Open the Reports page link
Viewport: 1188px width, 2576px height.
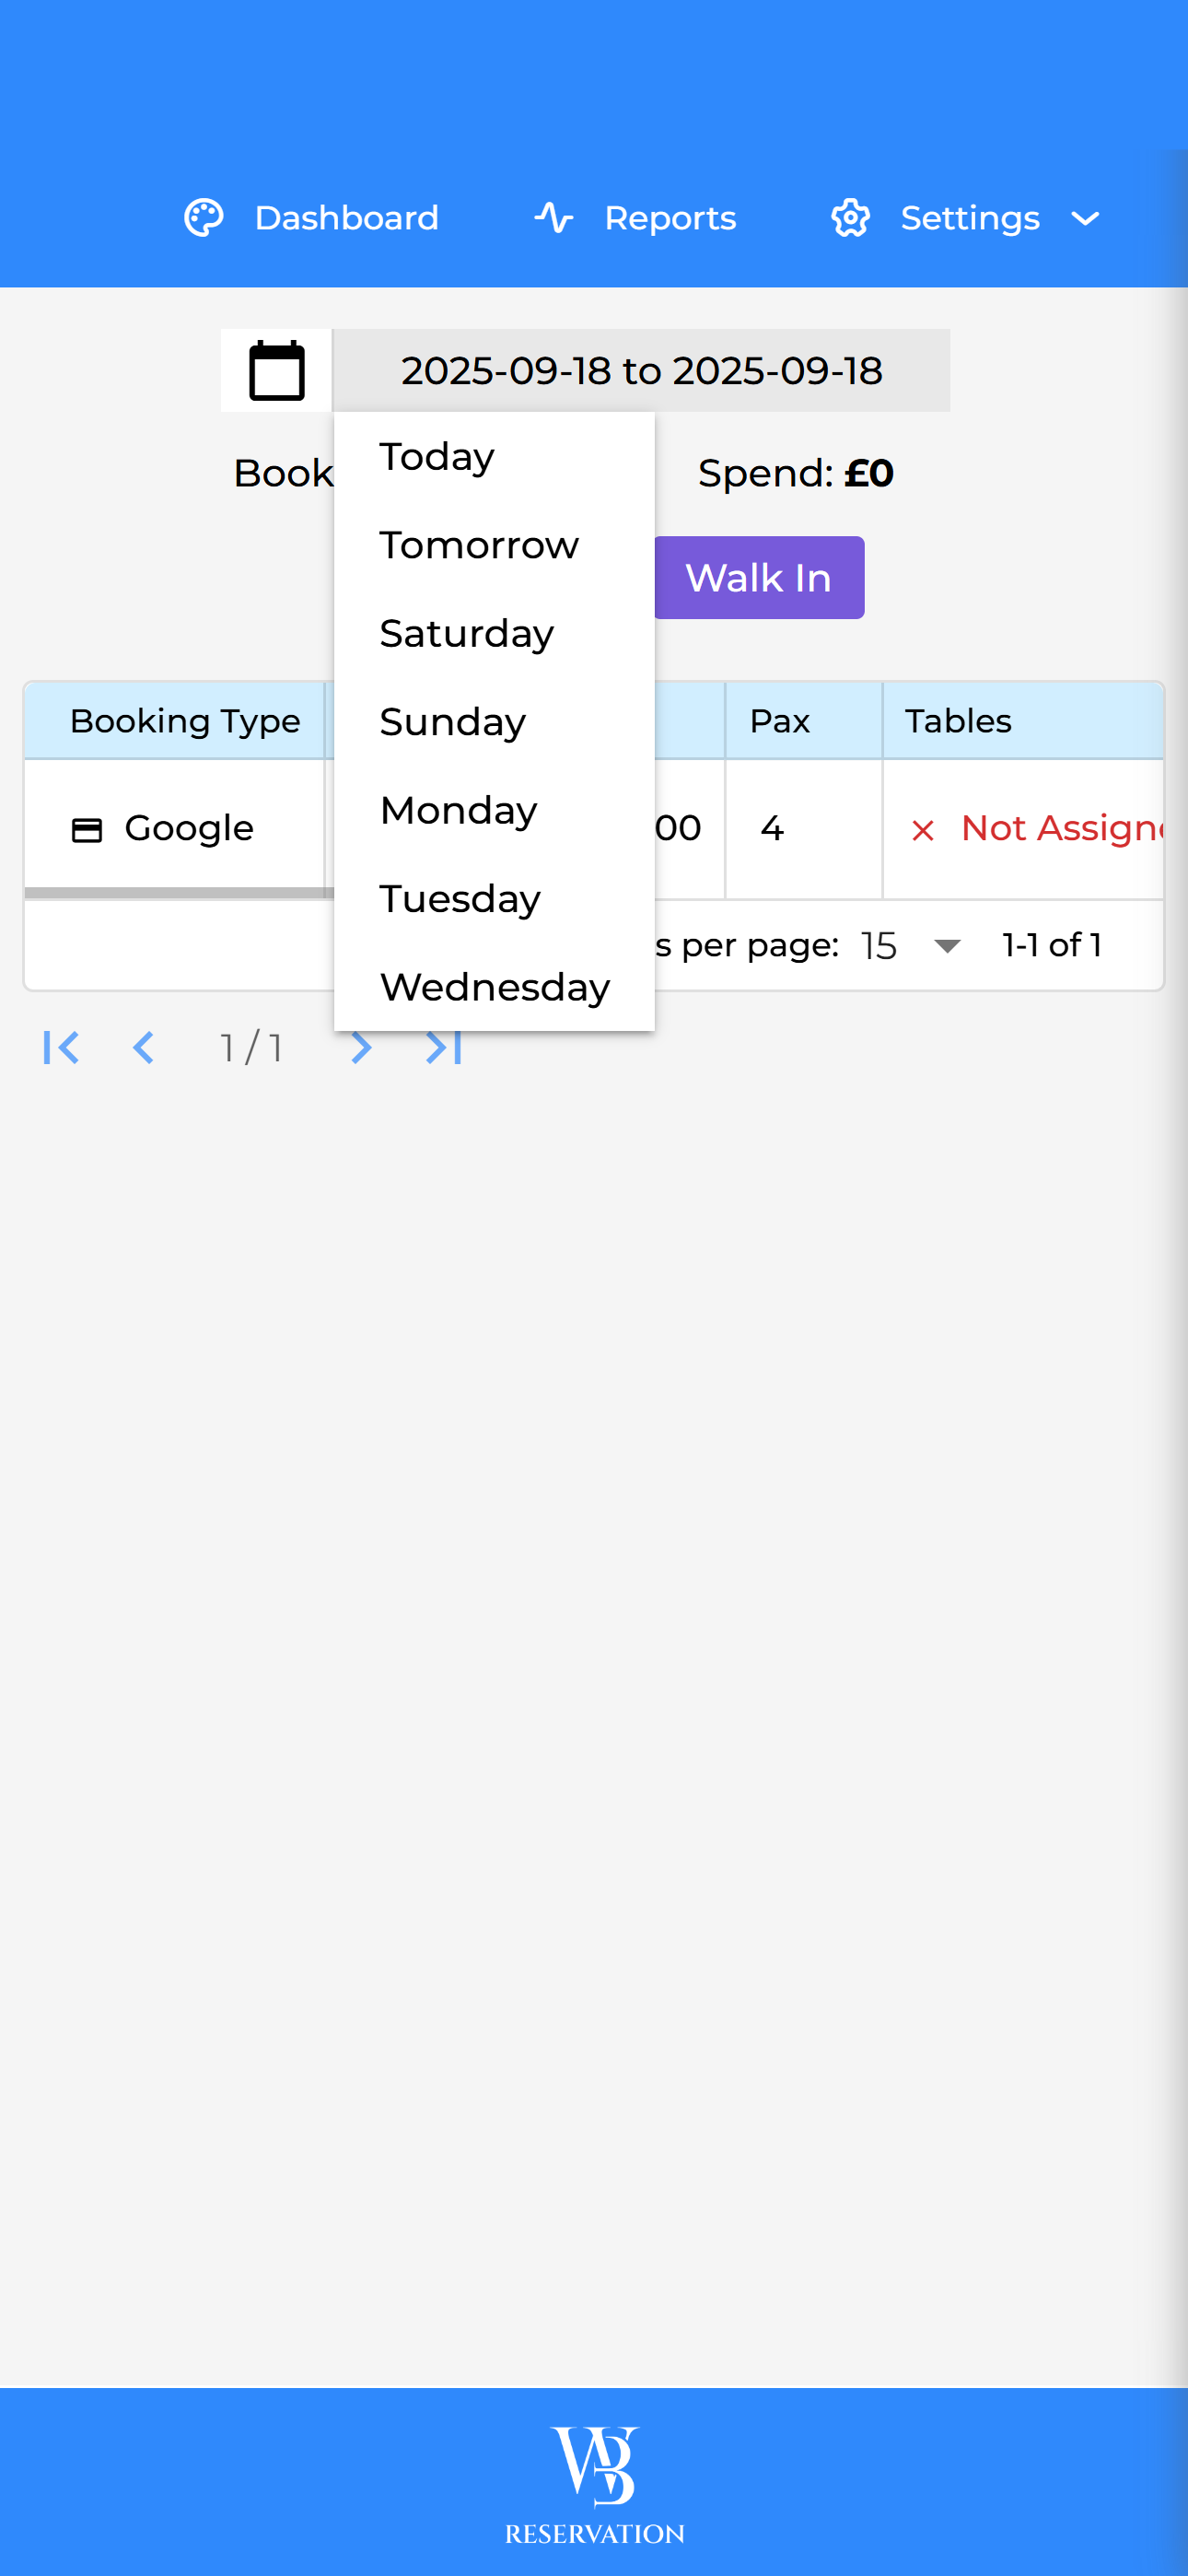click(670, 218)
